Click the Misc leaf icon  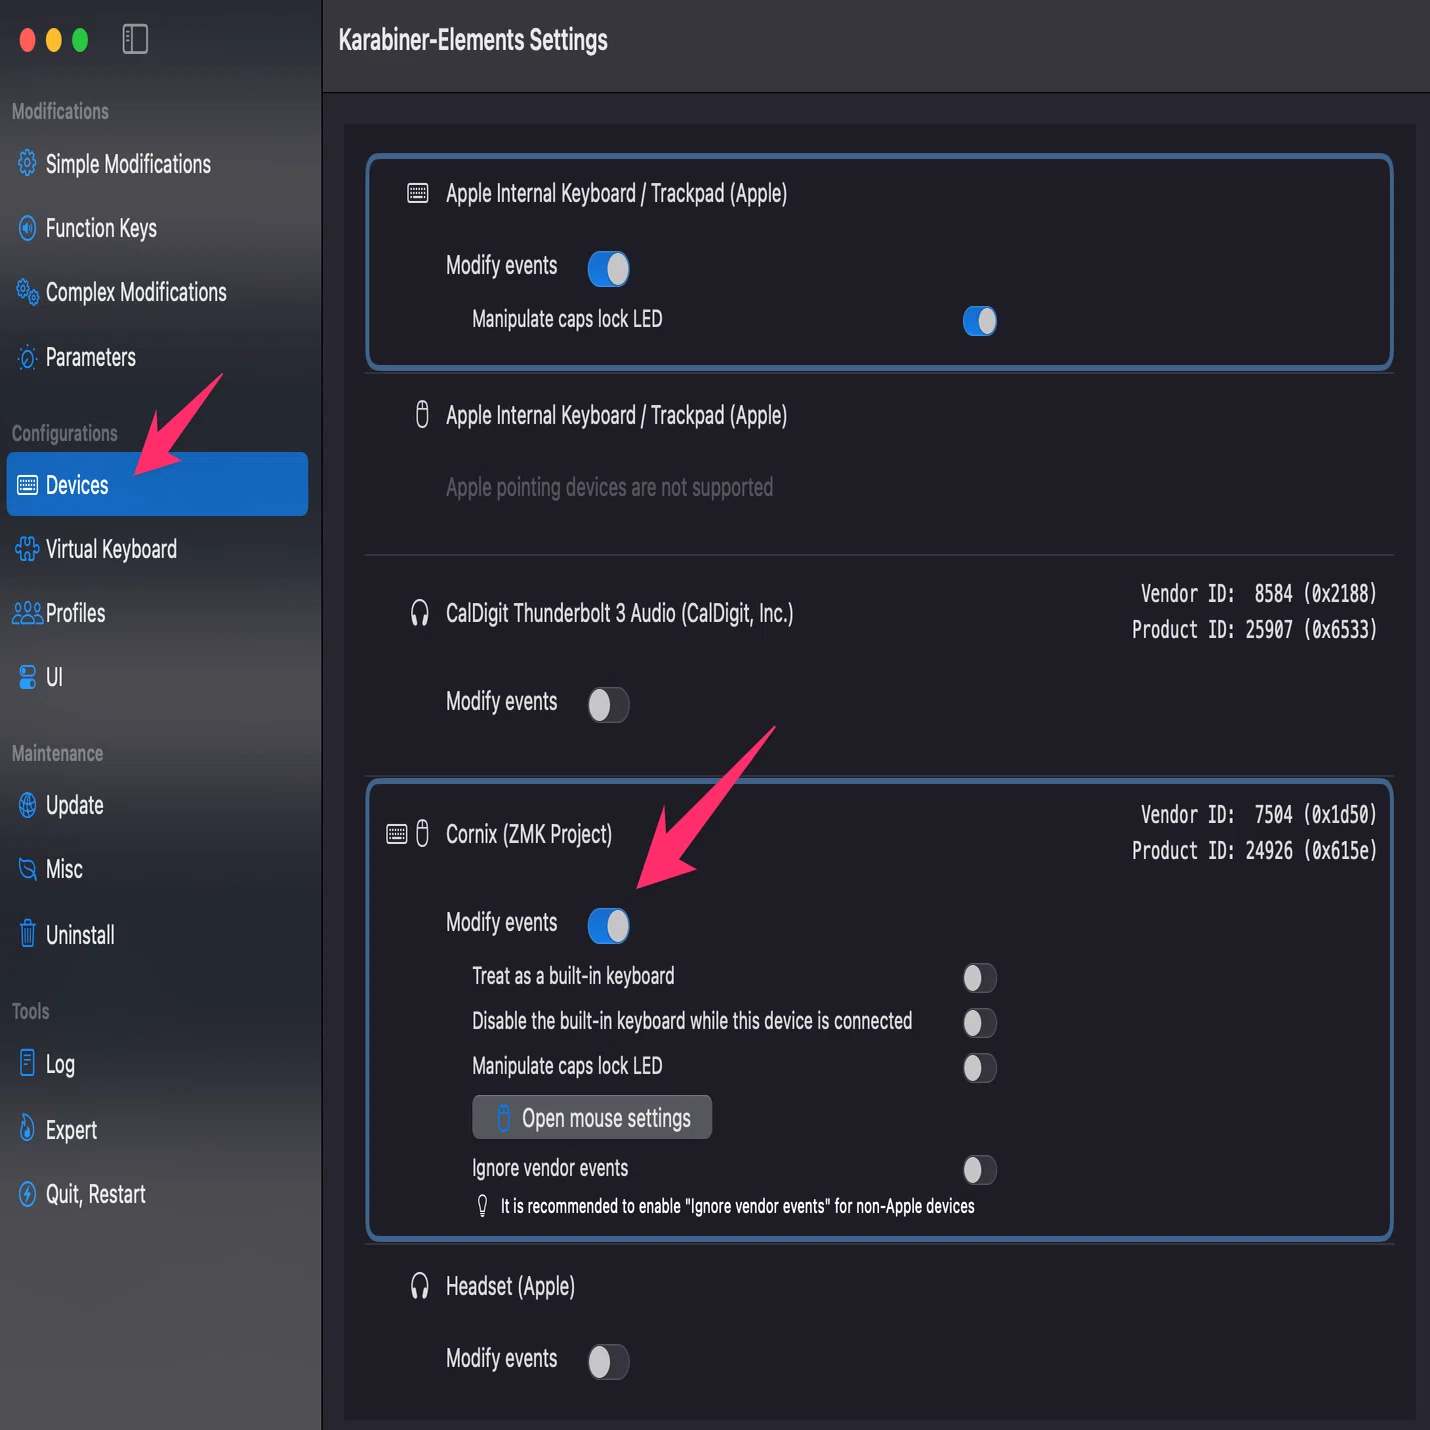(27, 869)
